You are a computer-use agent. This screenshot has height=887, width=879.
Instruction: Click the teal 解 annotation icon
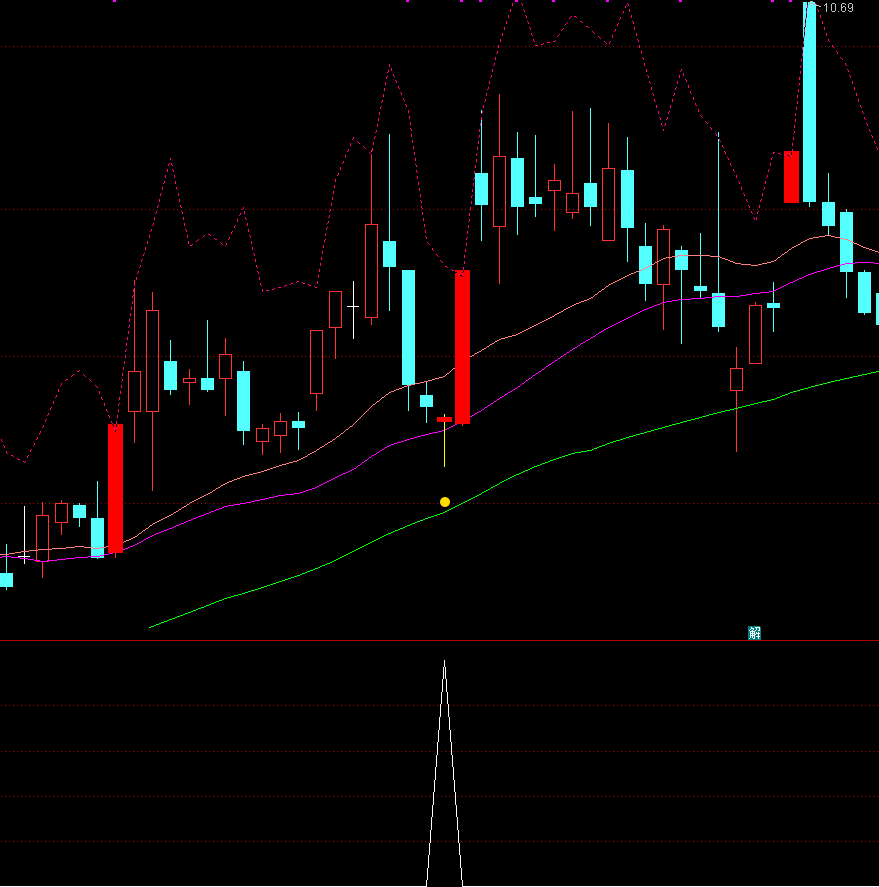(754, 632)
